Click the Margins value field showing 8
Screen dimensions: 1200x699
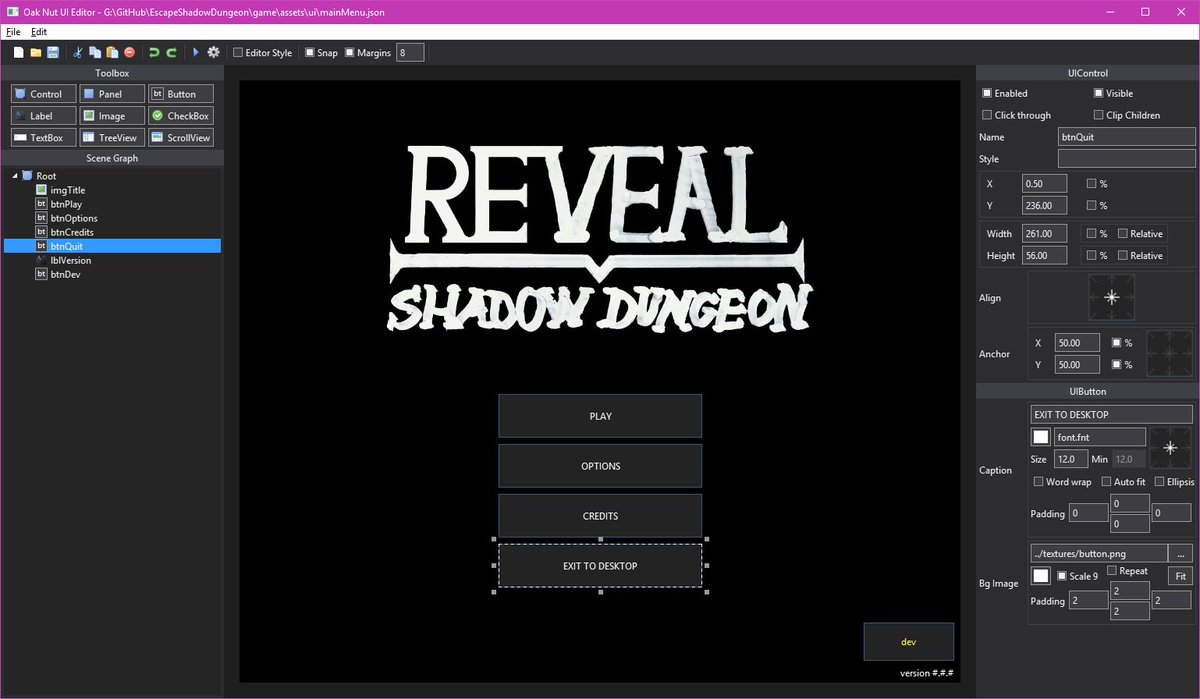pyautogui.click(x=410, y=52)
